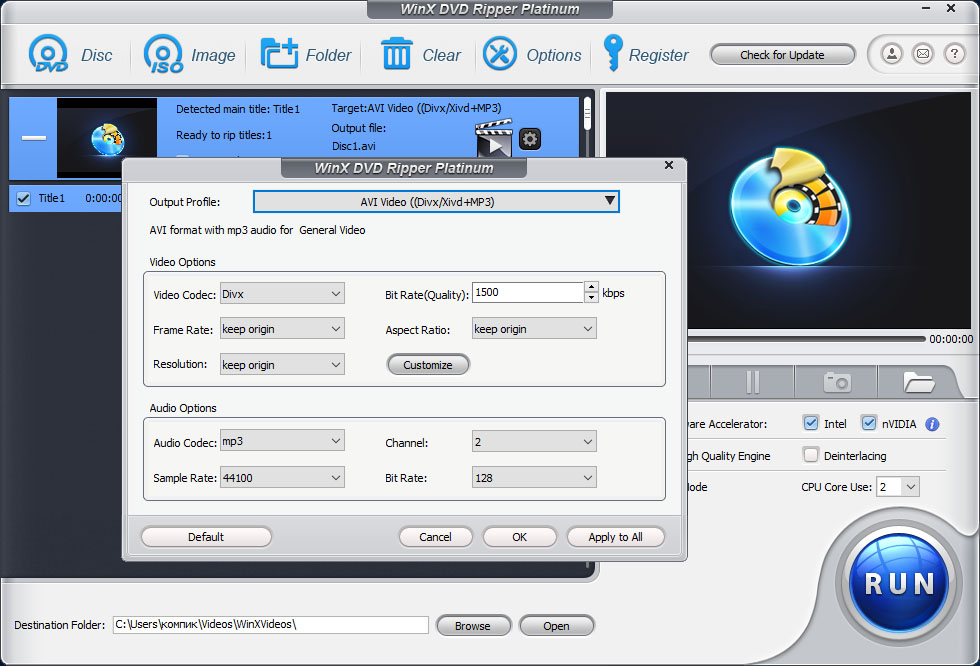
Task: Click the nVIDIA info icon
Action: click(x=932, y=424)
